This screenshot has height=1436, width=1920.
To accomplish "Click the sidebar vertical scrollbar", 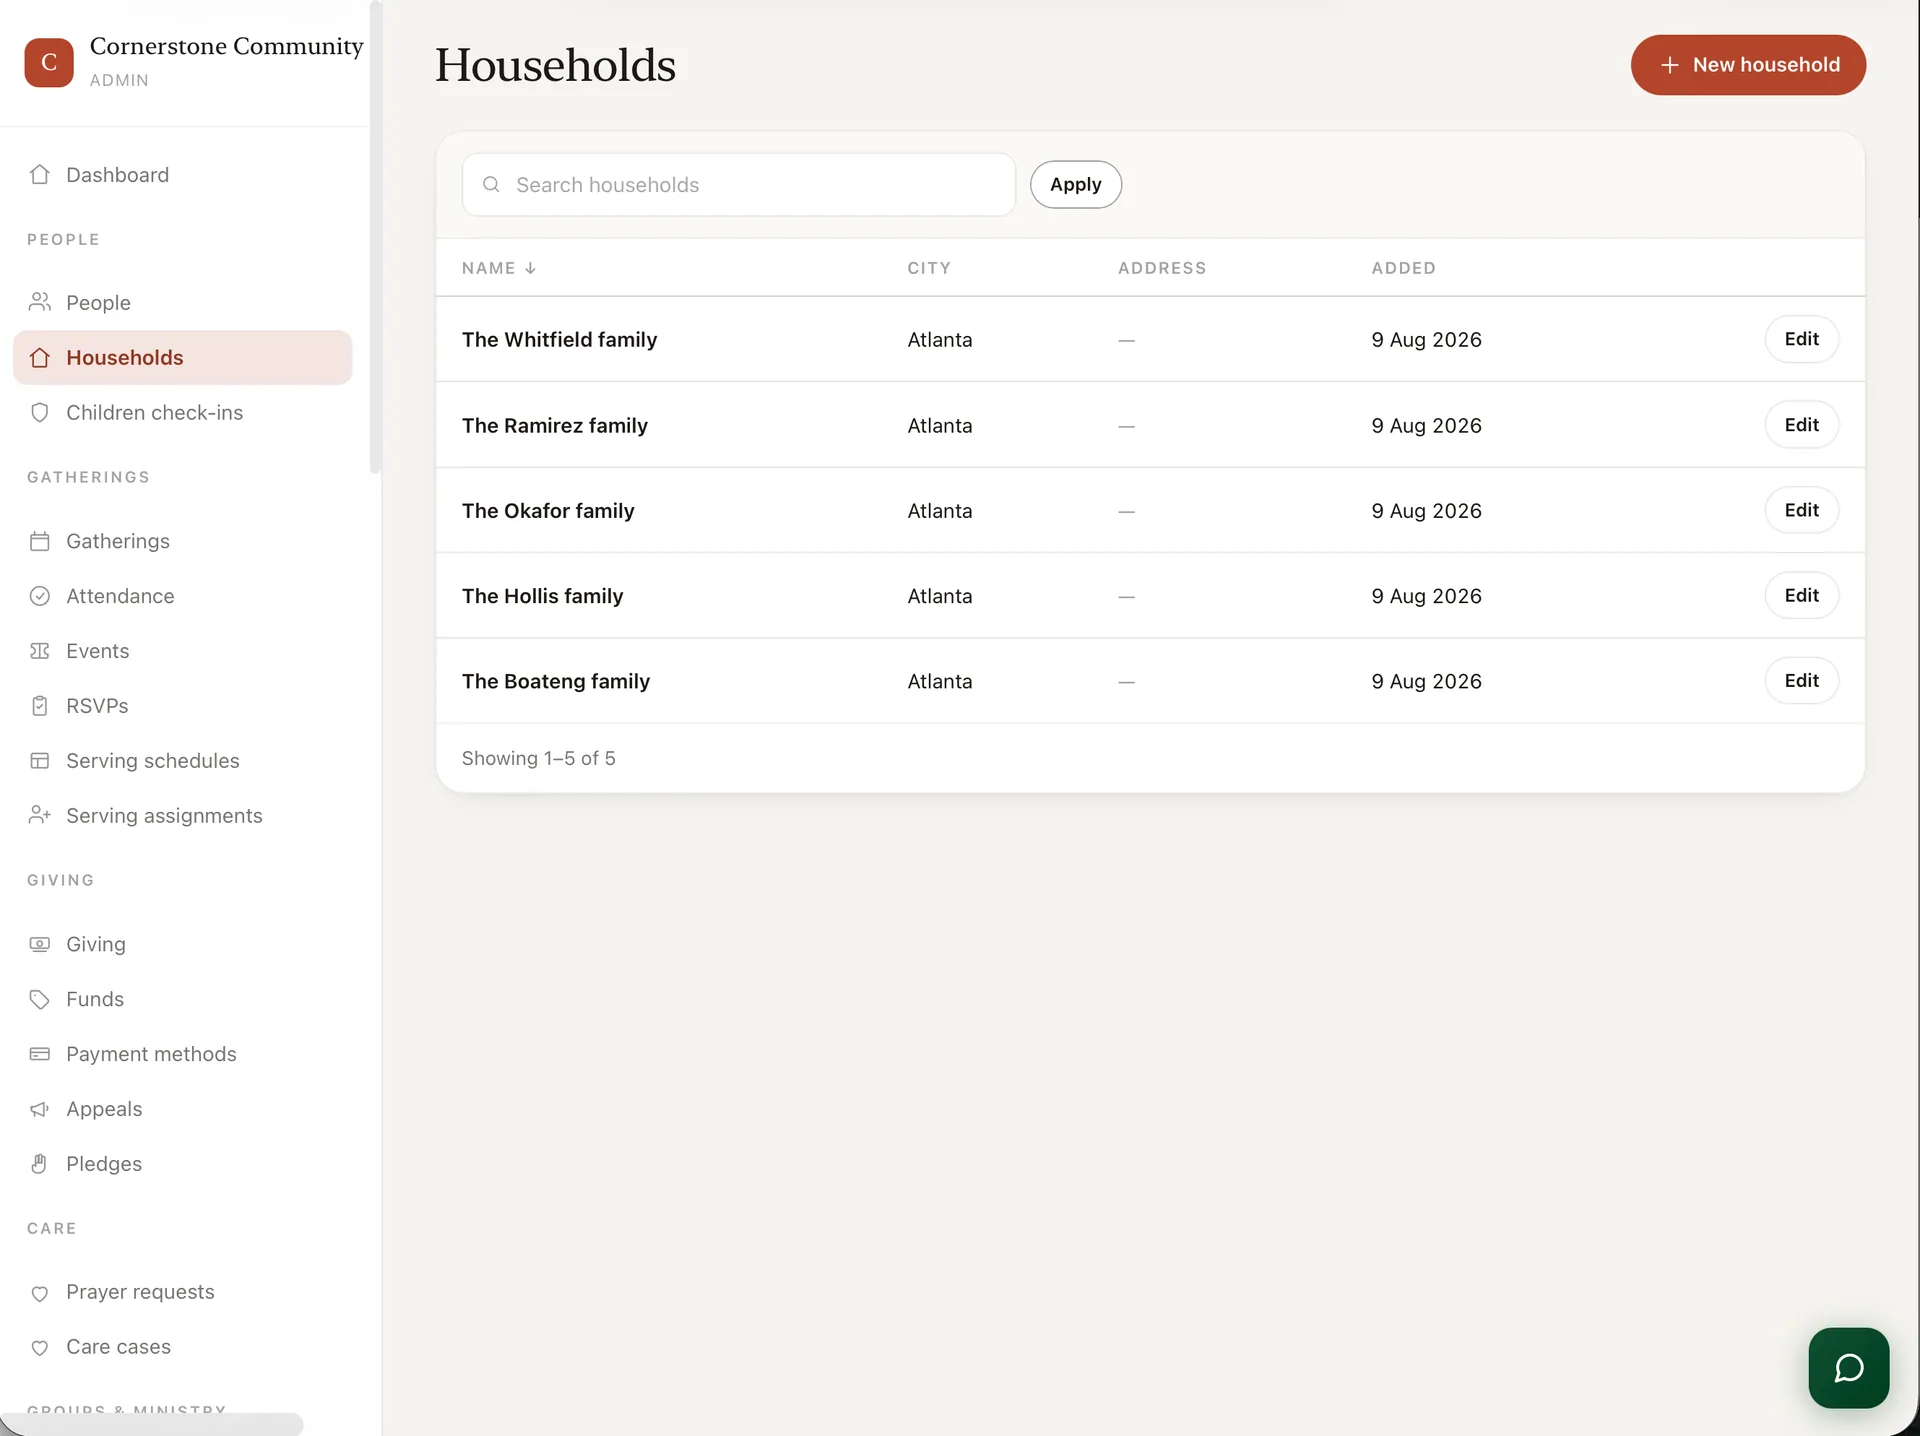I will tap(376, 237).
